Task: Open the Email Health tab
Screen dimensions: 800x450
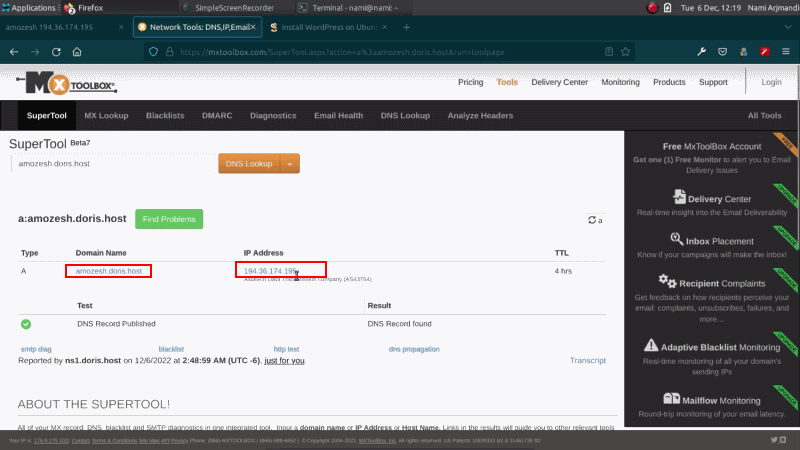Action: 338,115
